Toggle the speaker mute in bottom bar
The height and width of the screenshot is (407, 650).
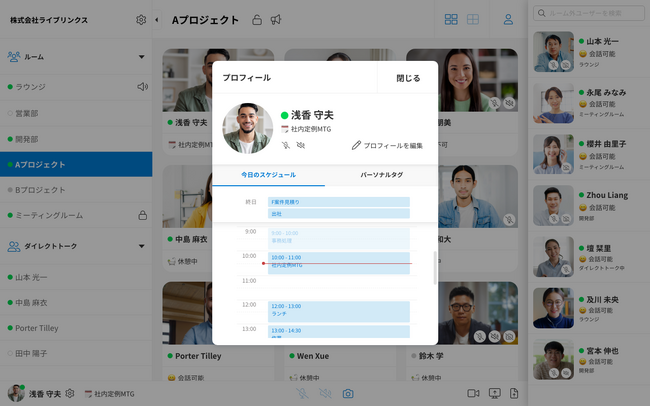[325, 394]
